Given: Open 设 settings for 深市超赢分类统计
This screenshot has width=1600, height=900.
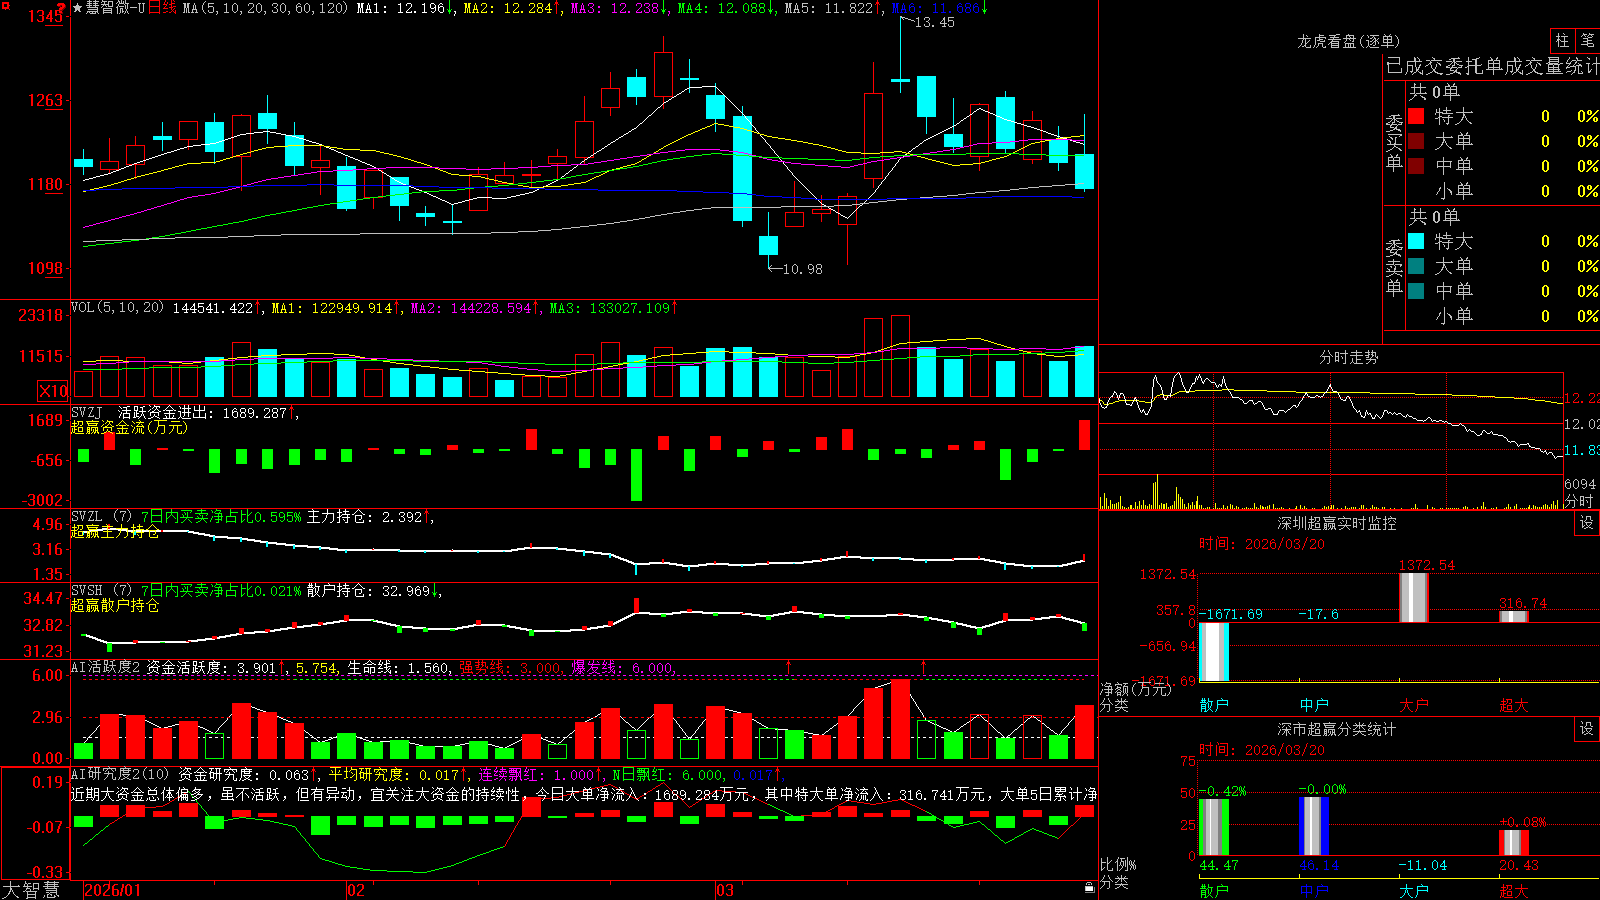Looking at the screenshot, I should 1587,729.
